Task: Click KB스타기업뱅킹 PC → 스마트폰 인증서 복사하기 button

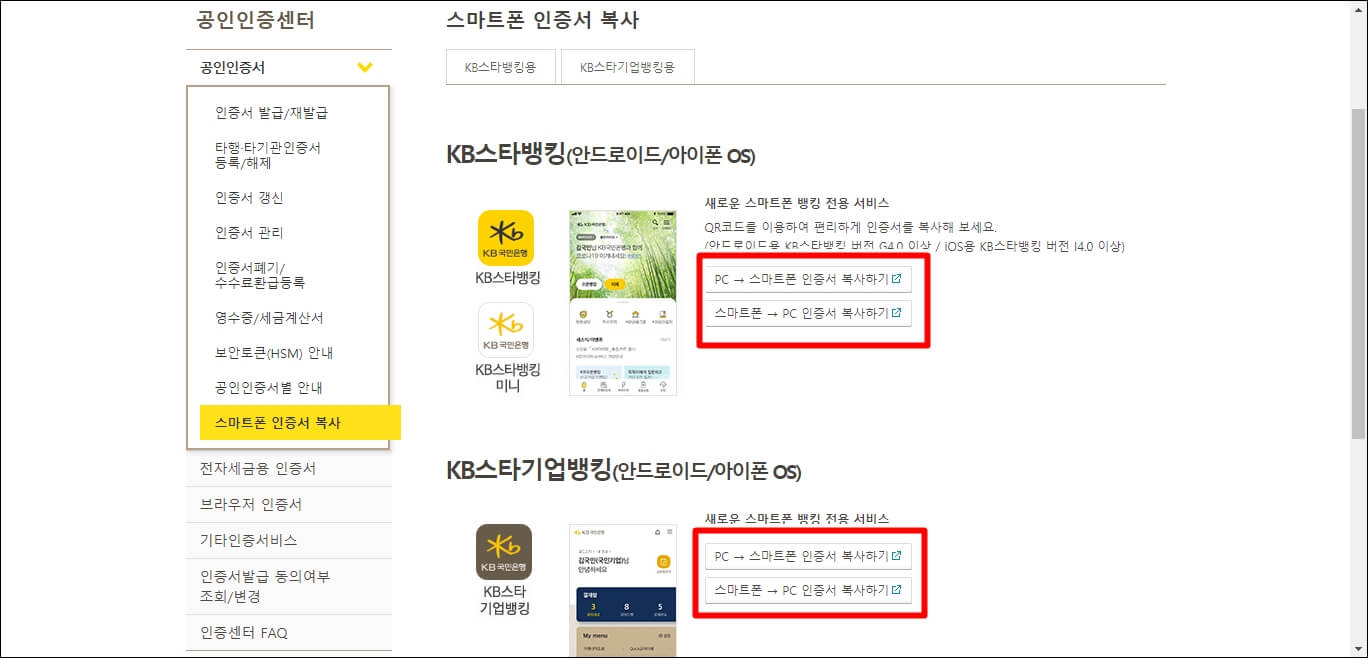Action: 808,556
